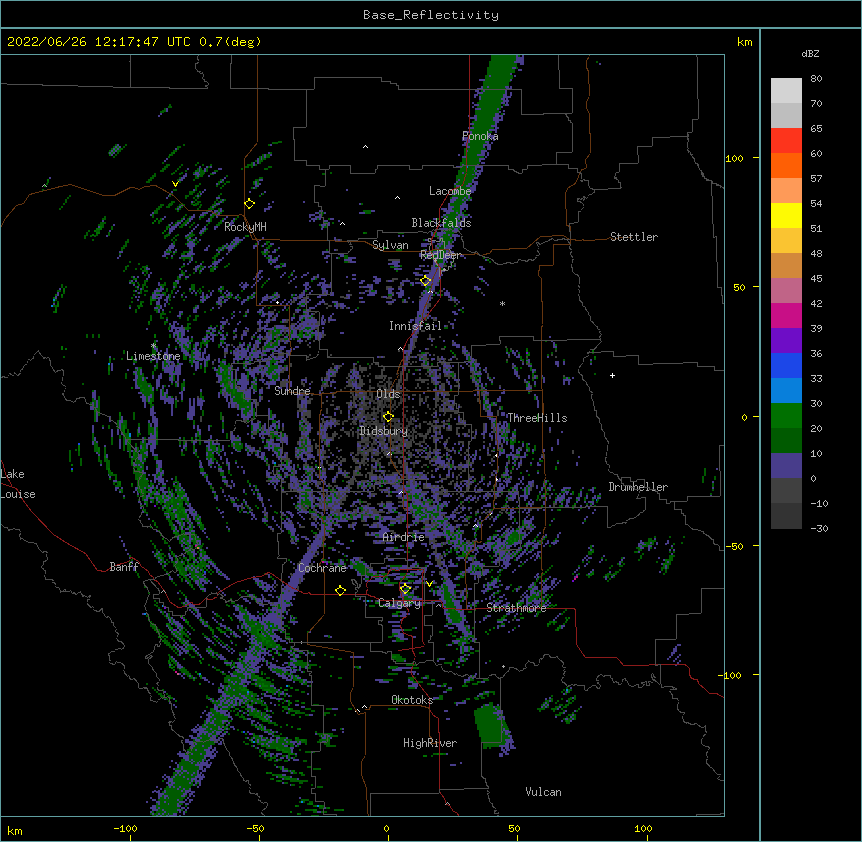
Task: Click the Innisfail city label
Action: 415,326
